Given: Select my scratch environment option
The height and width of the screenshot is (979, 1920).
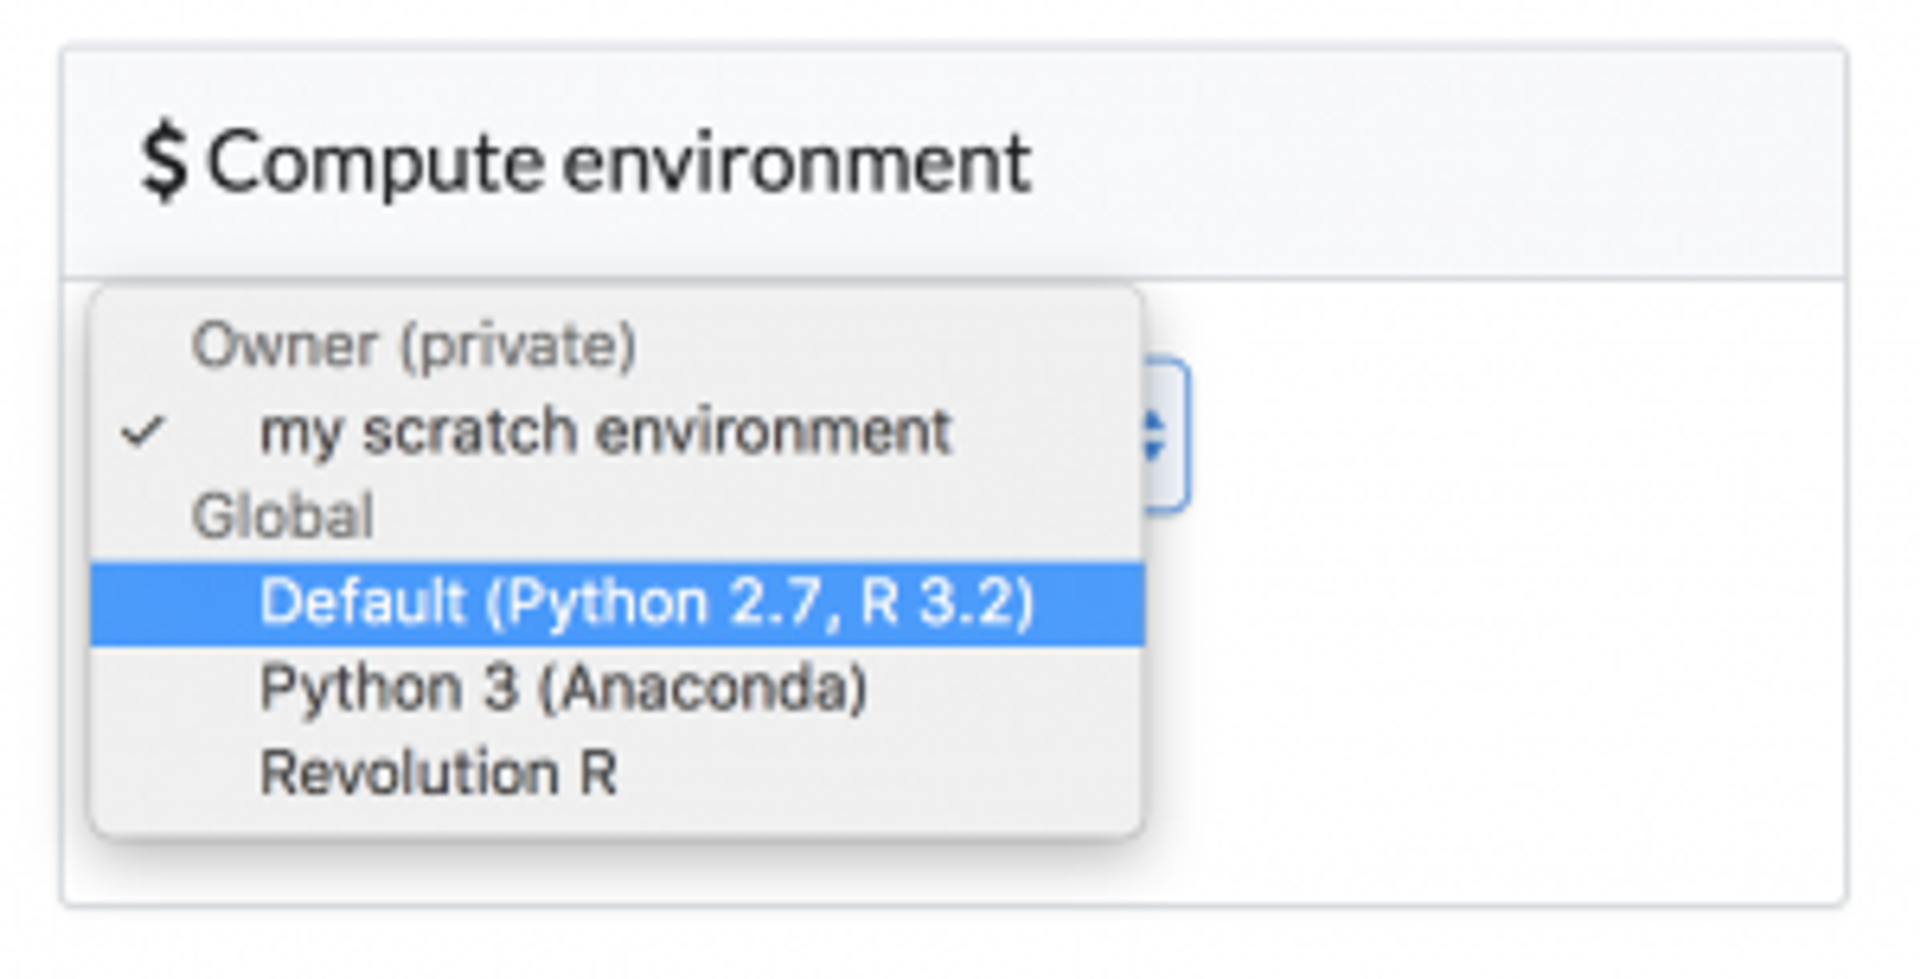Looking at the screenshot, I should (x=604, y=432).
